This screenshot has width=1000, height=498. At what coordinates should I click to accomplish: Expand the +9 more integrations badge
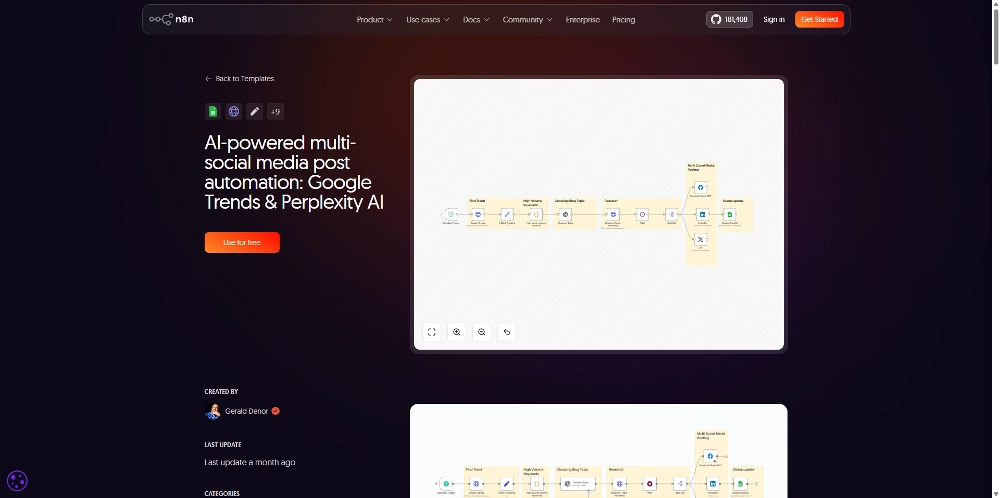coord(275,111)
